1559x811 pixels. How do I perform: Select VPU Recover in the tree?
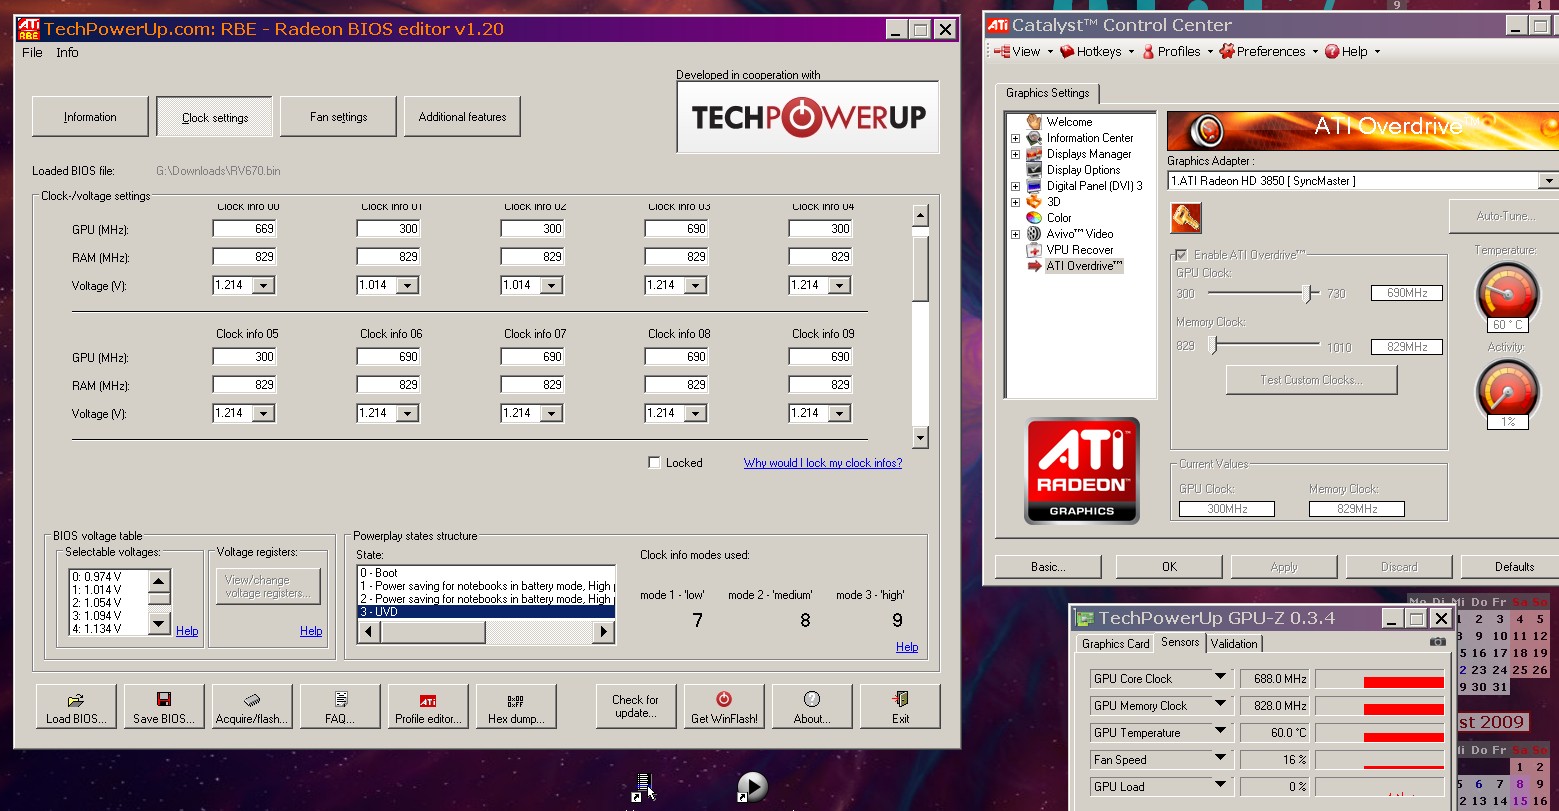pos(1079,250)
